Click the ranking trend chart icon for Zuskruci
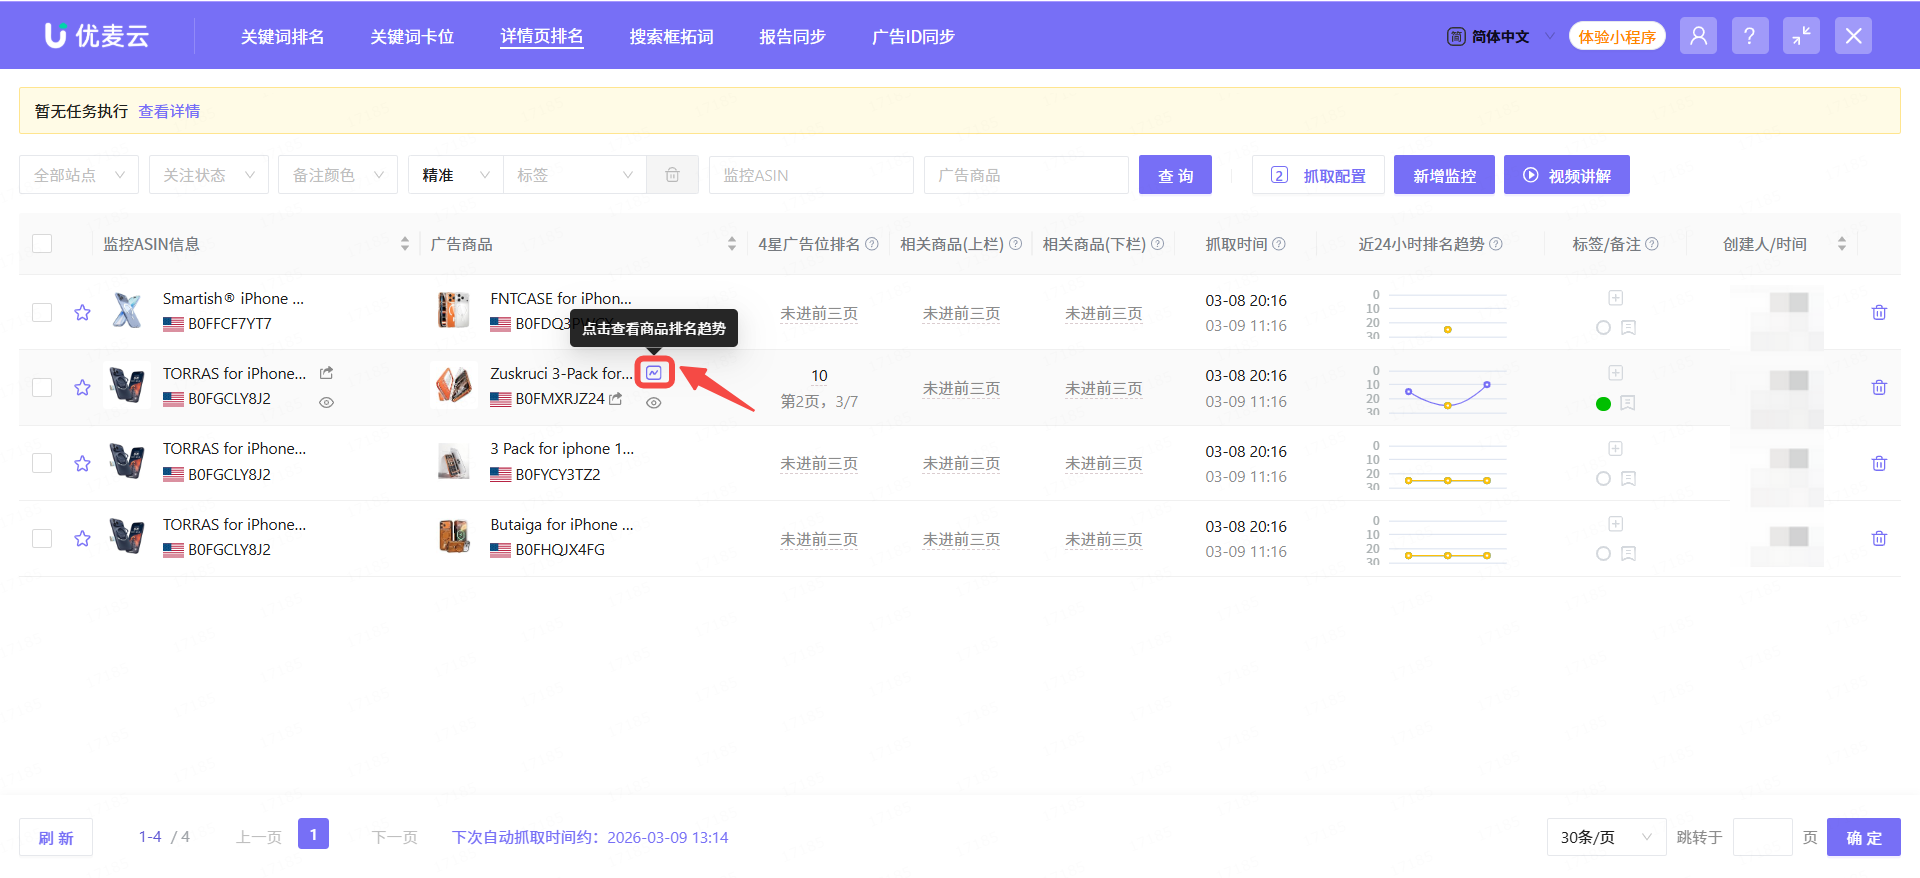This screenshot has height=878, width=1920. pos(654,373)
